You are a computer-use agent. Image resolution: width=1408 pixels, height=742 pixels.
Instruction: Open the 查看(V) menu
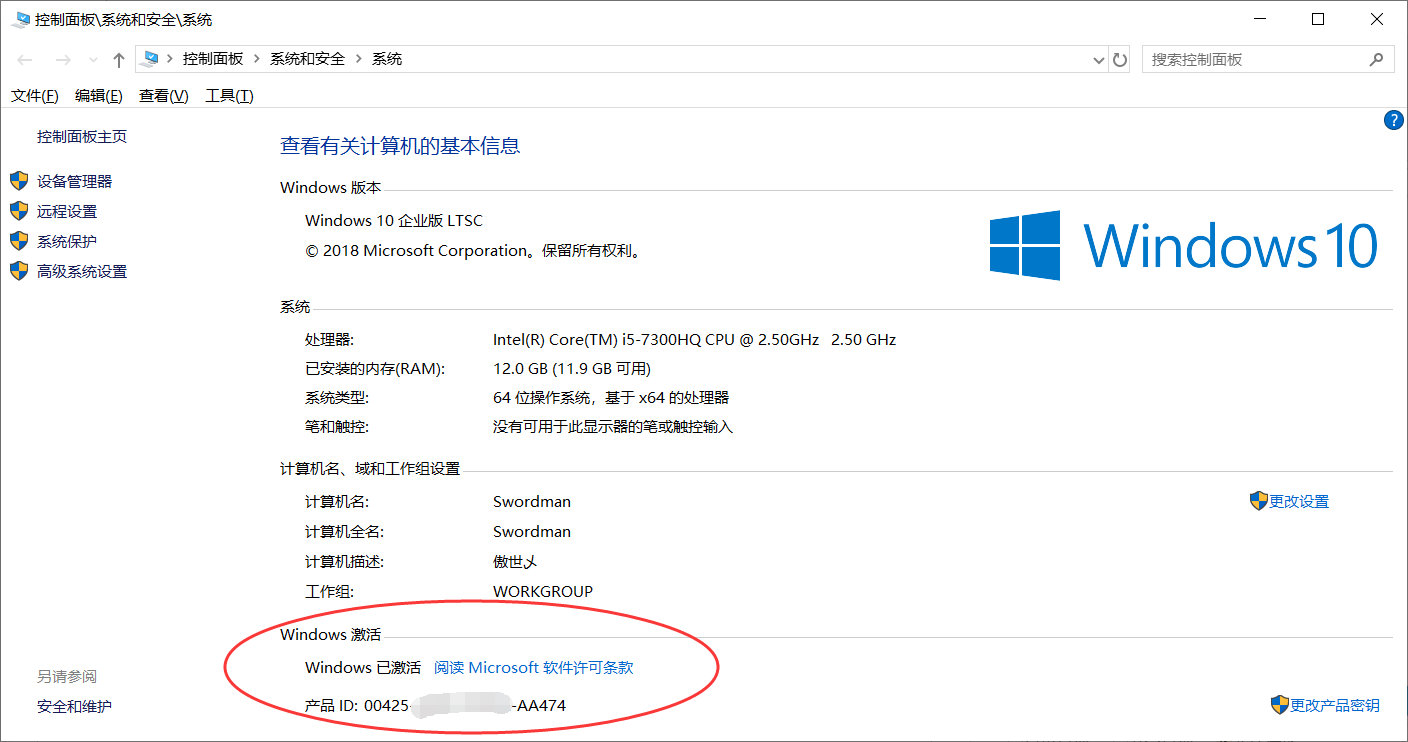[164, 96]
